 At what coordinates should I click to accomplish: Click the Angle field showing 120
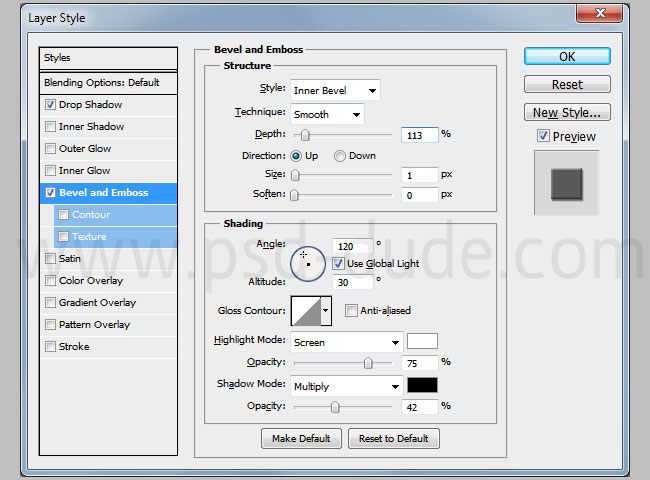[x=353, y=246]
